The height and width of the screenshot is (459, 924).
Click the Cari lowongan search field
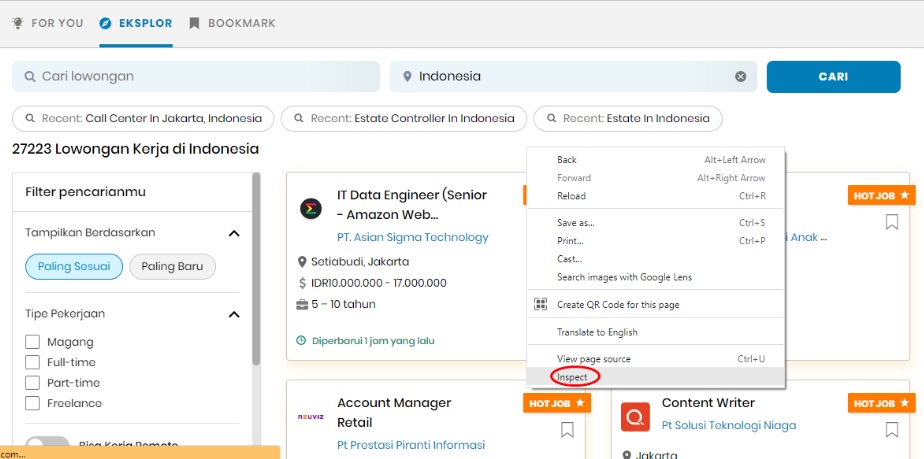(196, 76)
